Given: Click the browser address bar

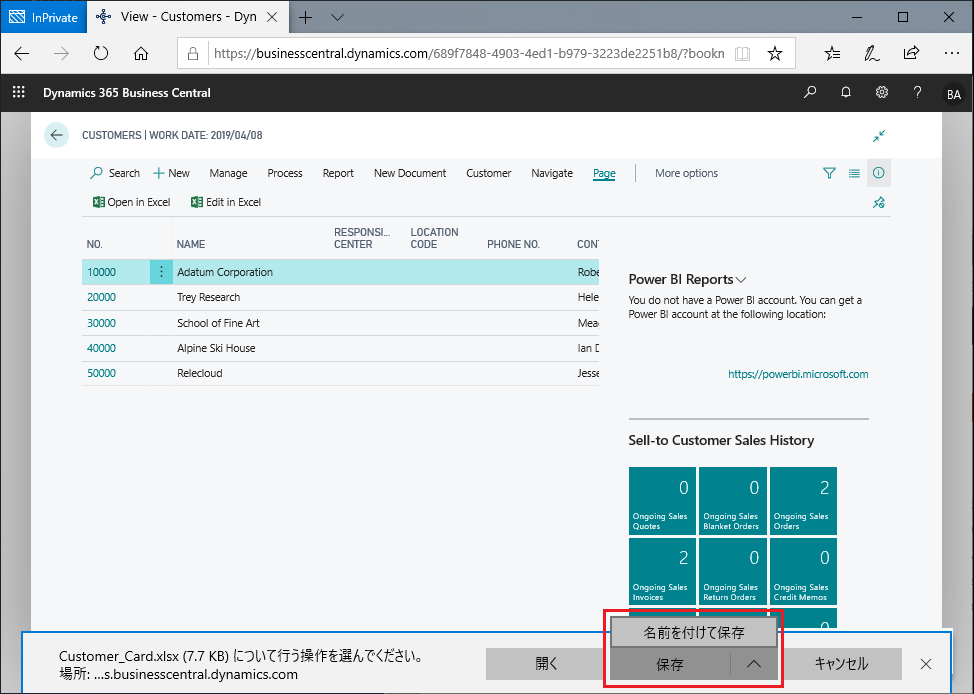Looking at the screenshot, I should [x=469, y=53].
